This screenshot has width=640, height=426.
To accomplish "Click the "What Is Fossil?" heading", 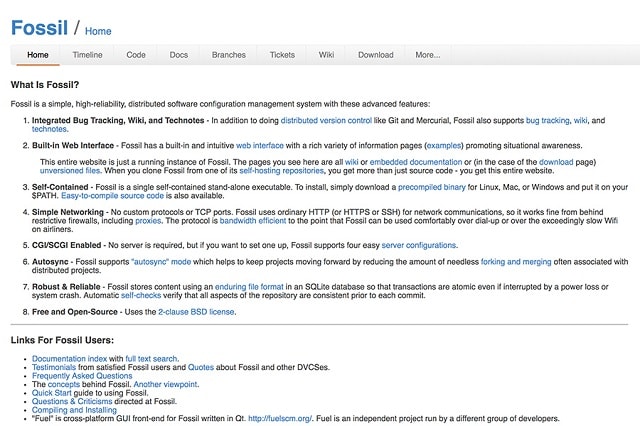I will pos(45,85).
